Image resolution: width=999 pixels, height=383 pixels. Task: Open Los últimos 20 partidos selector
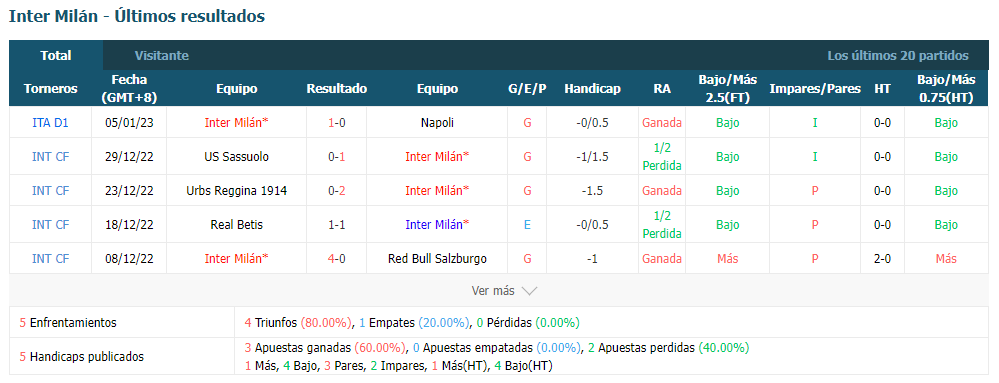898,55
